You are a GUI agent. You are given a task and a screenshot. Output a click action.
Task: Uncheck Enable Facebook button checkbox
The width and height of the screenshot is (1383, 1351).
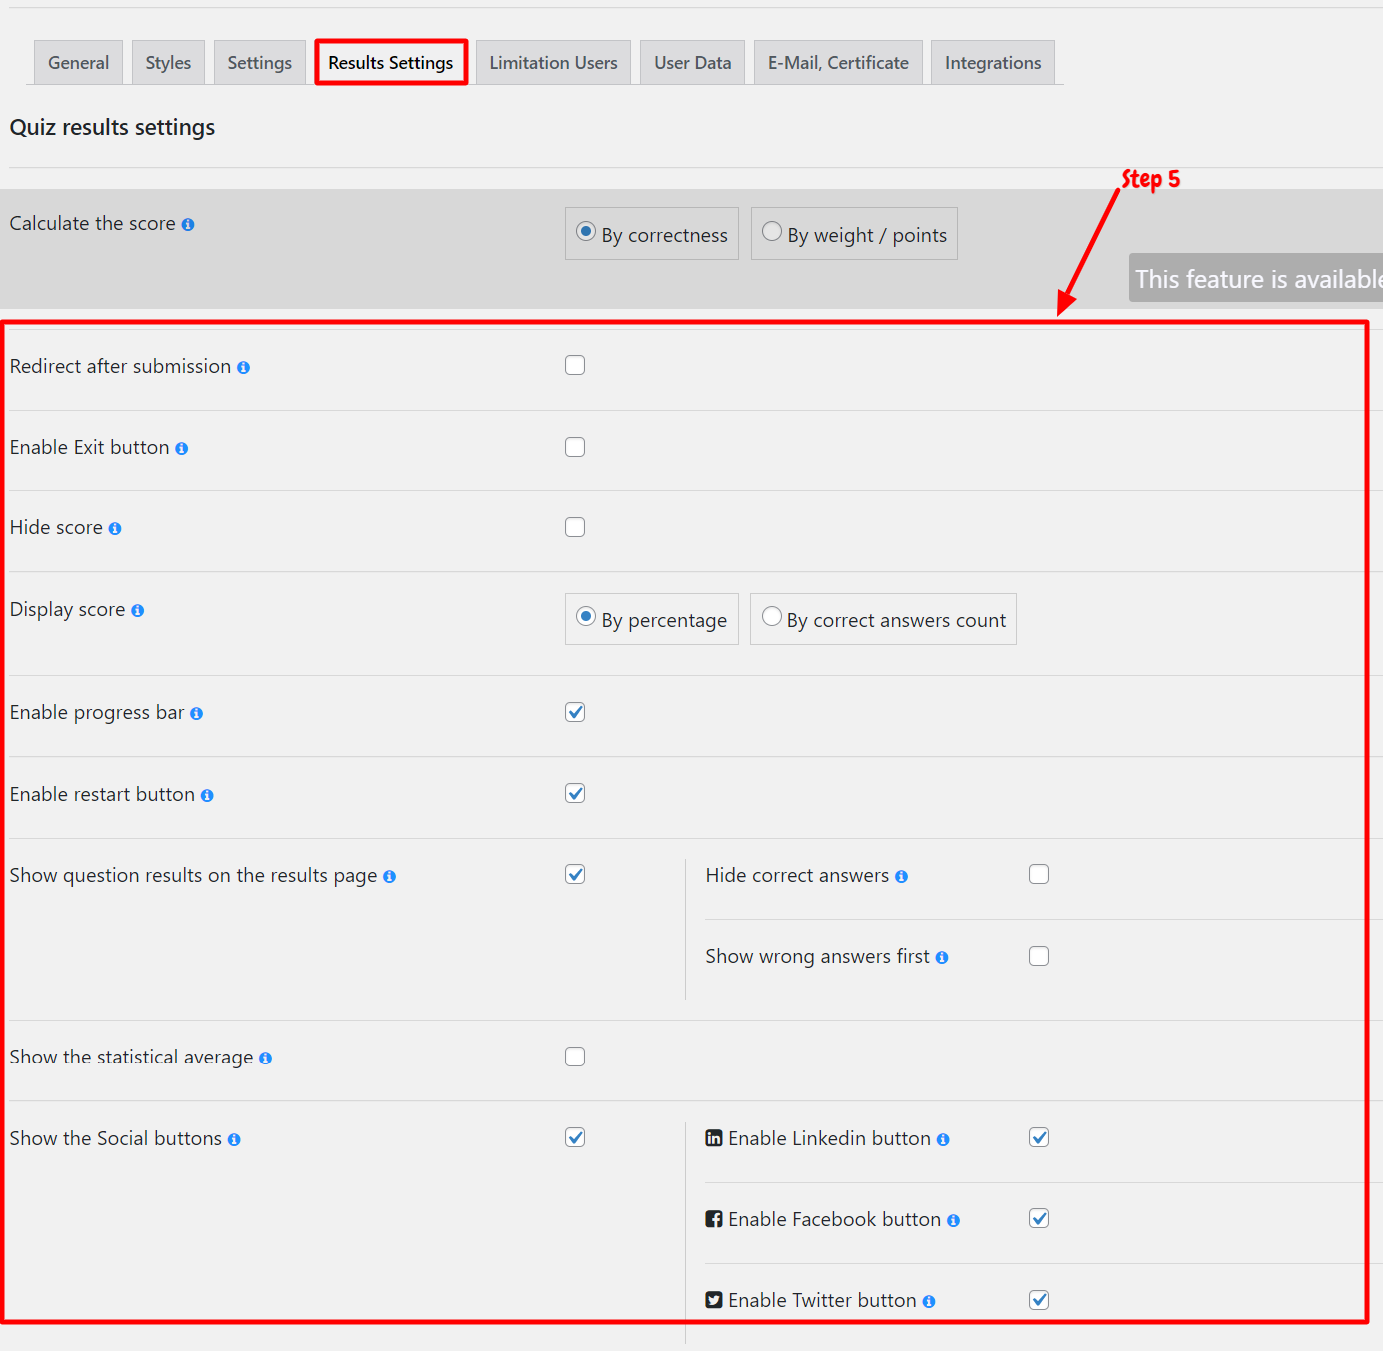pos(1039,1218)
